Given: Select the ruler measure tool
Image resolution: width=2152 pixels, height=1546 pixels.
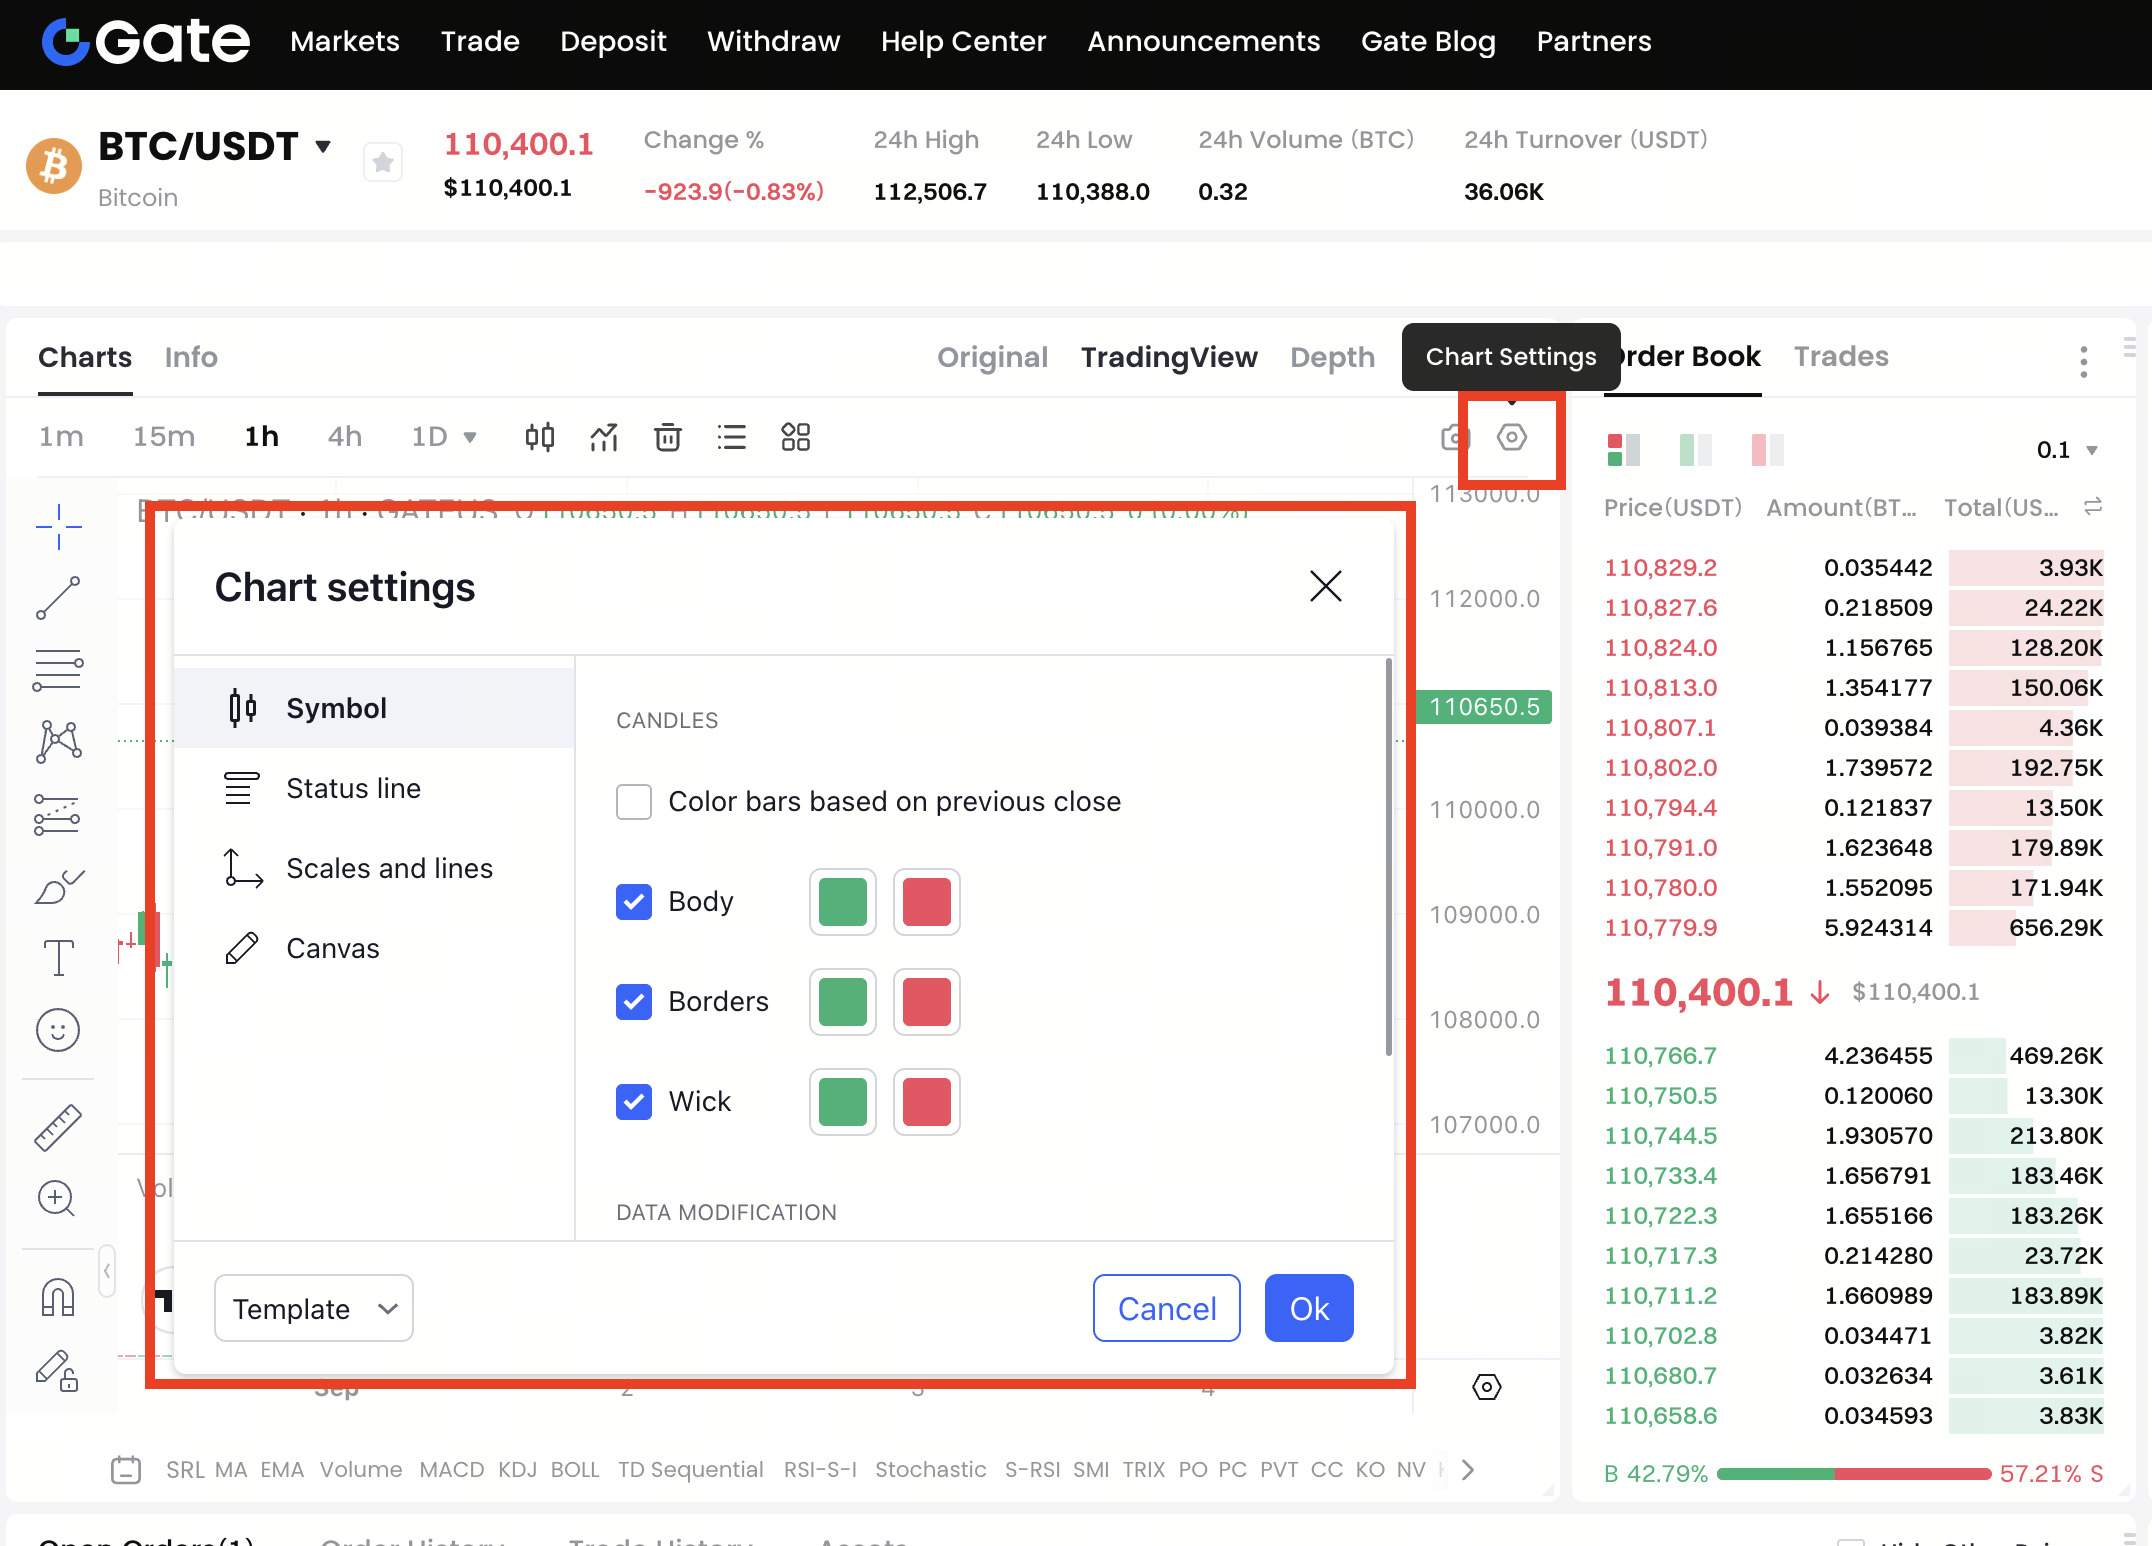Looking at the screenshot, I should (58, 1127).
